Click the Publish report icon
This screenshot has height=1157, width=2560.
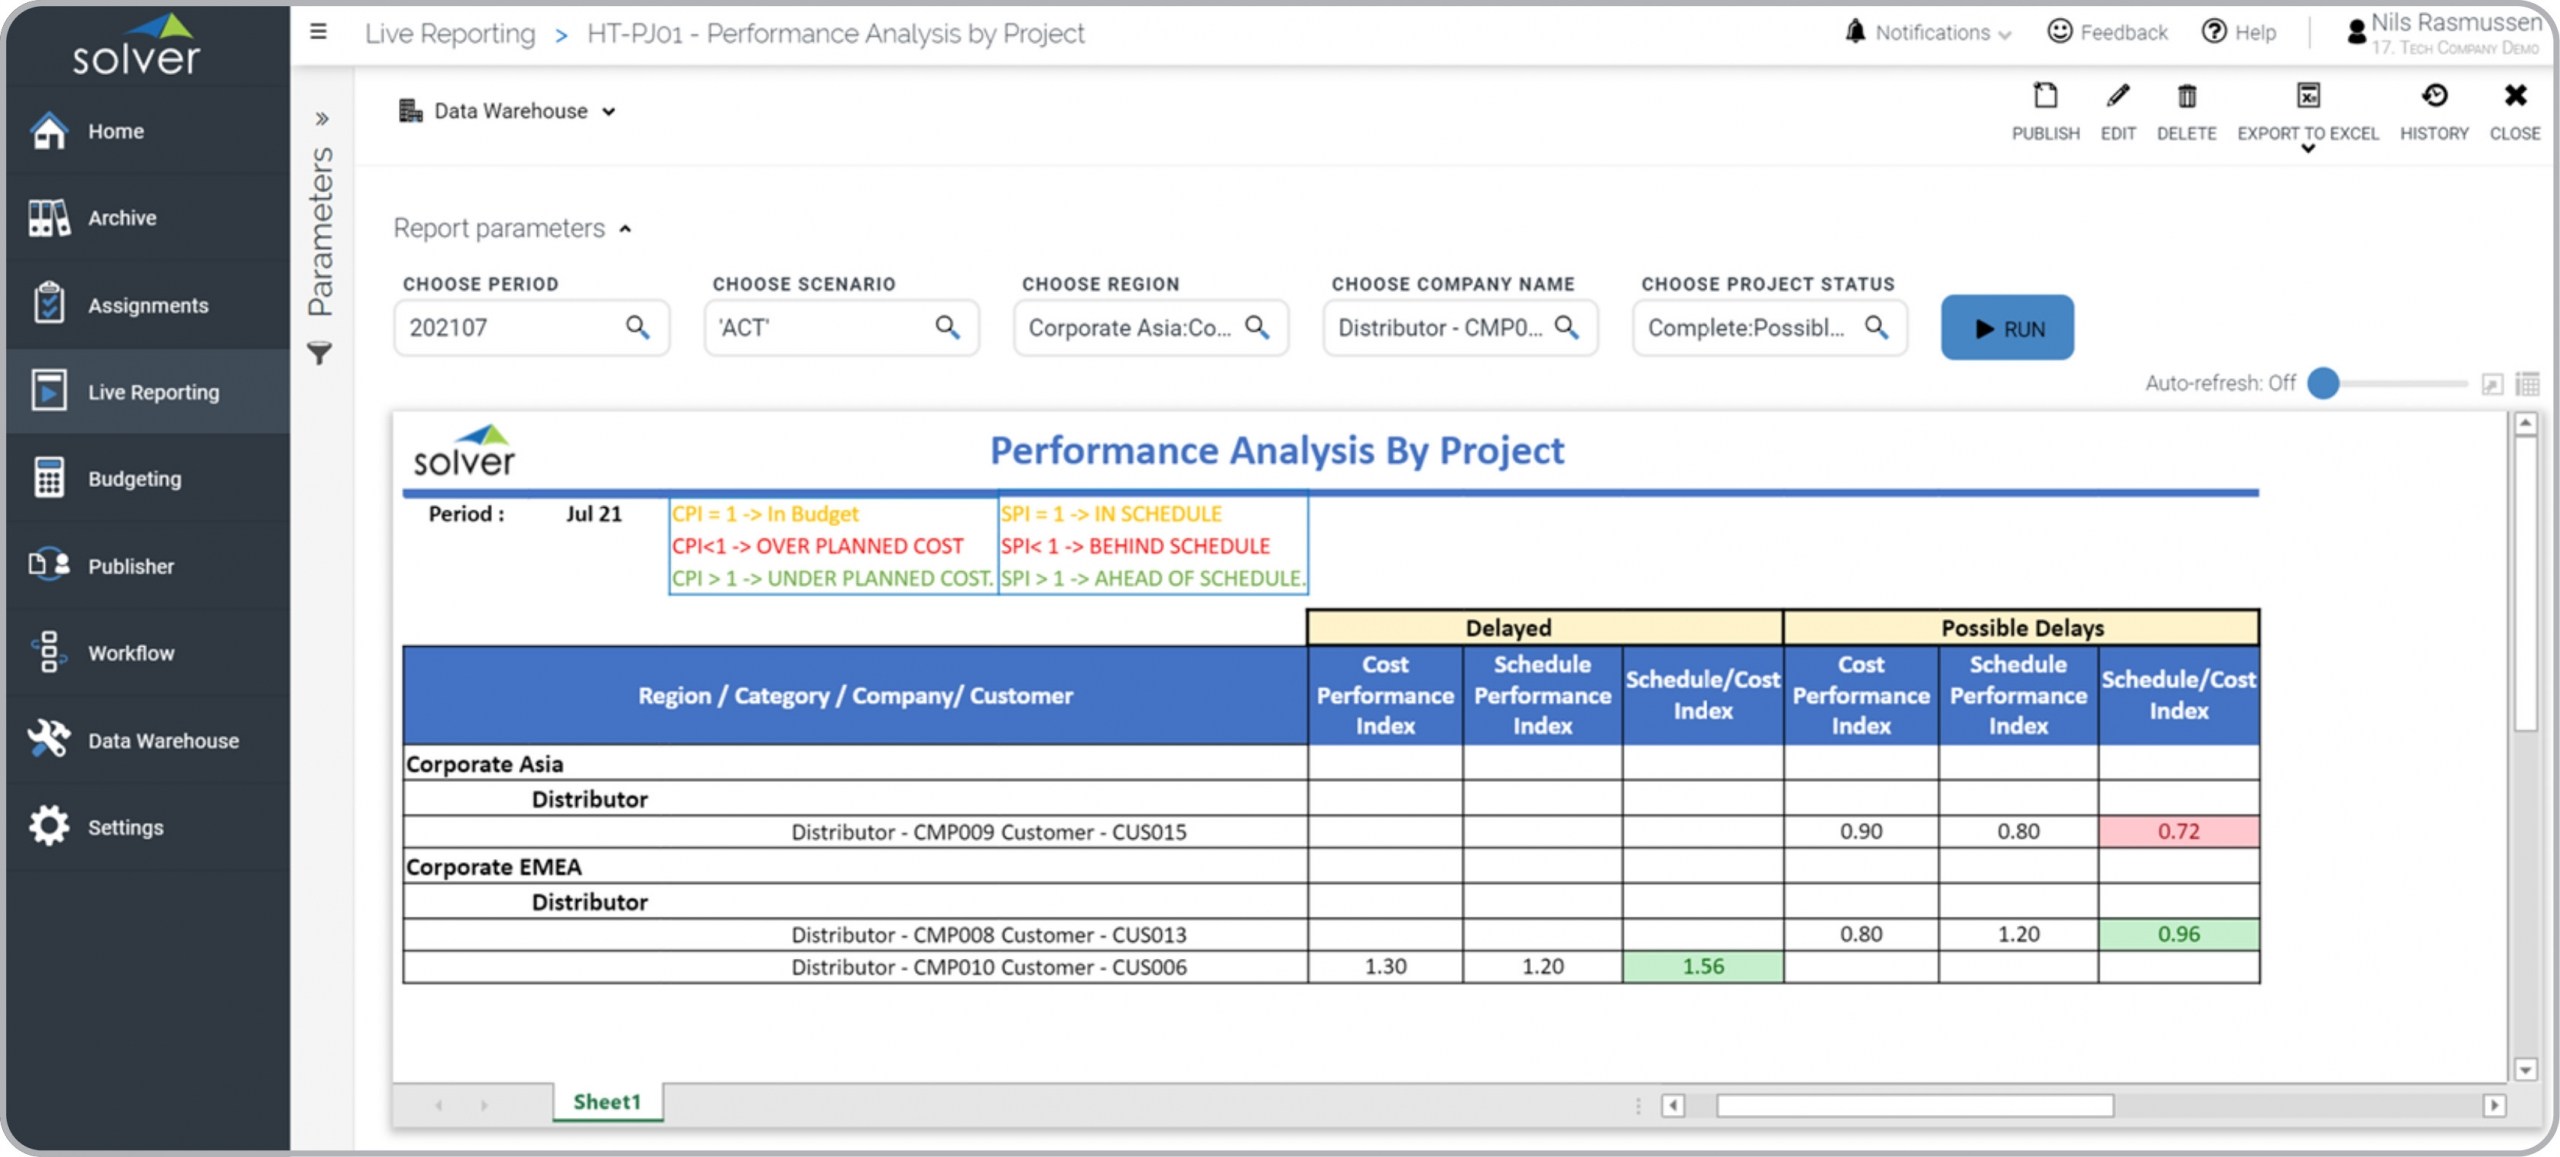(2045, 97)
